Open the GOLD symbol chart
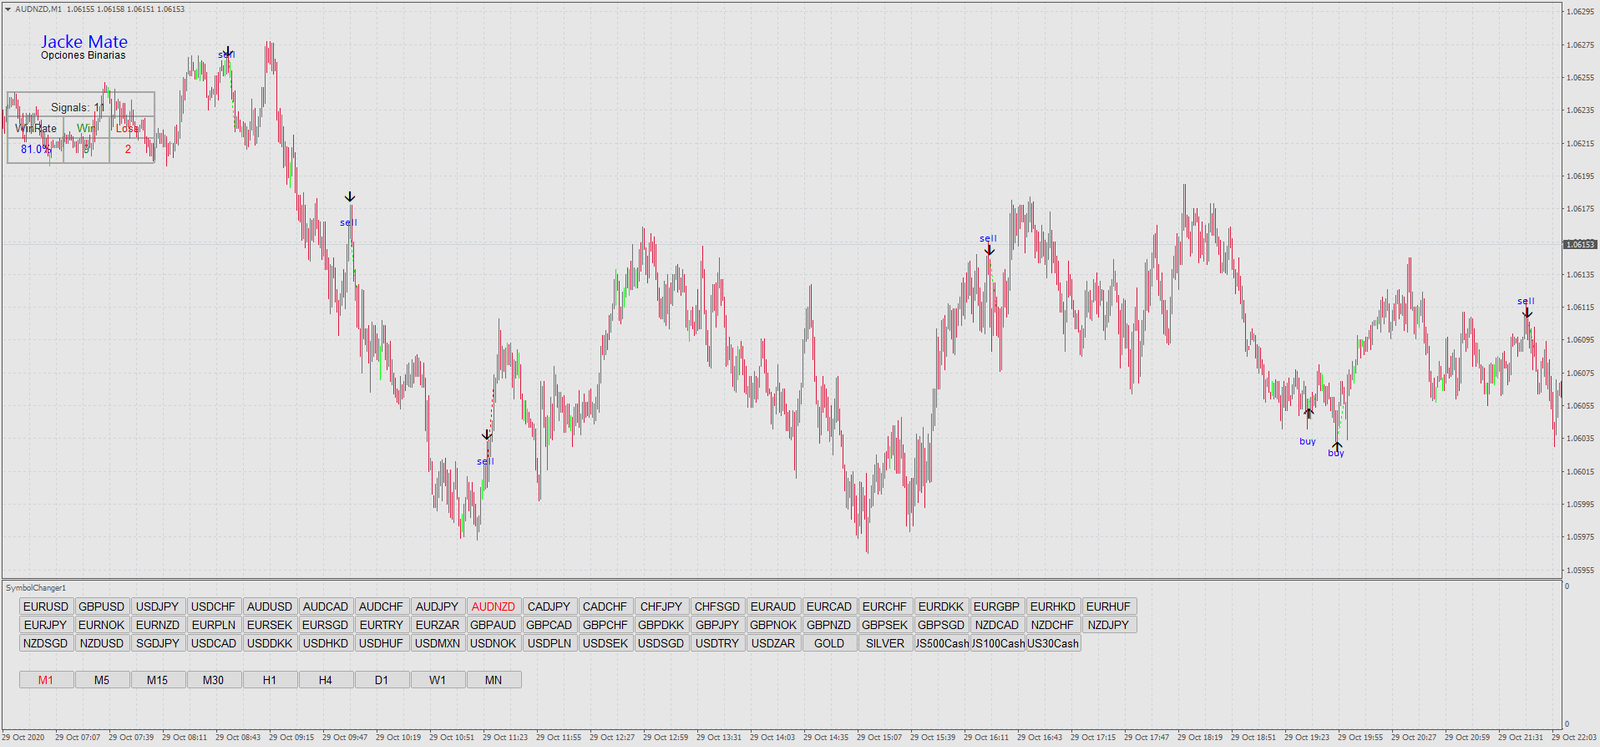The height and width of the screenshot is (747, 1600). pyautogui.click(x=829, y=644)
